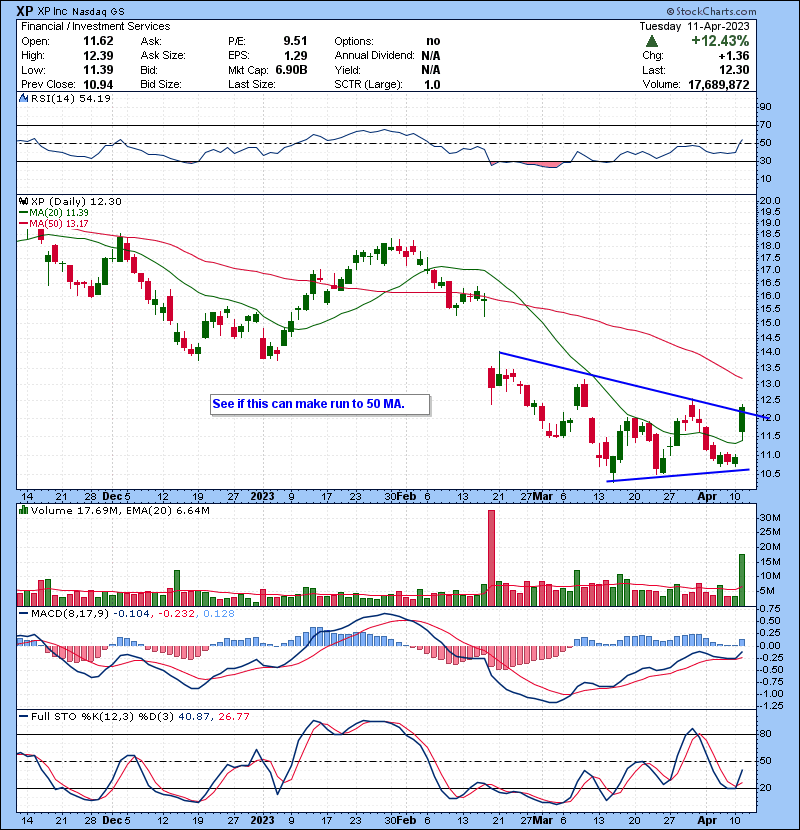The image size is (800, 830).
Task: Click the dark blue MACD legend line marker
Action: coord(23,614)
